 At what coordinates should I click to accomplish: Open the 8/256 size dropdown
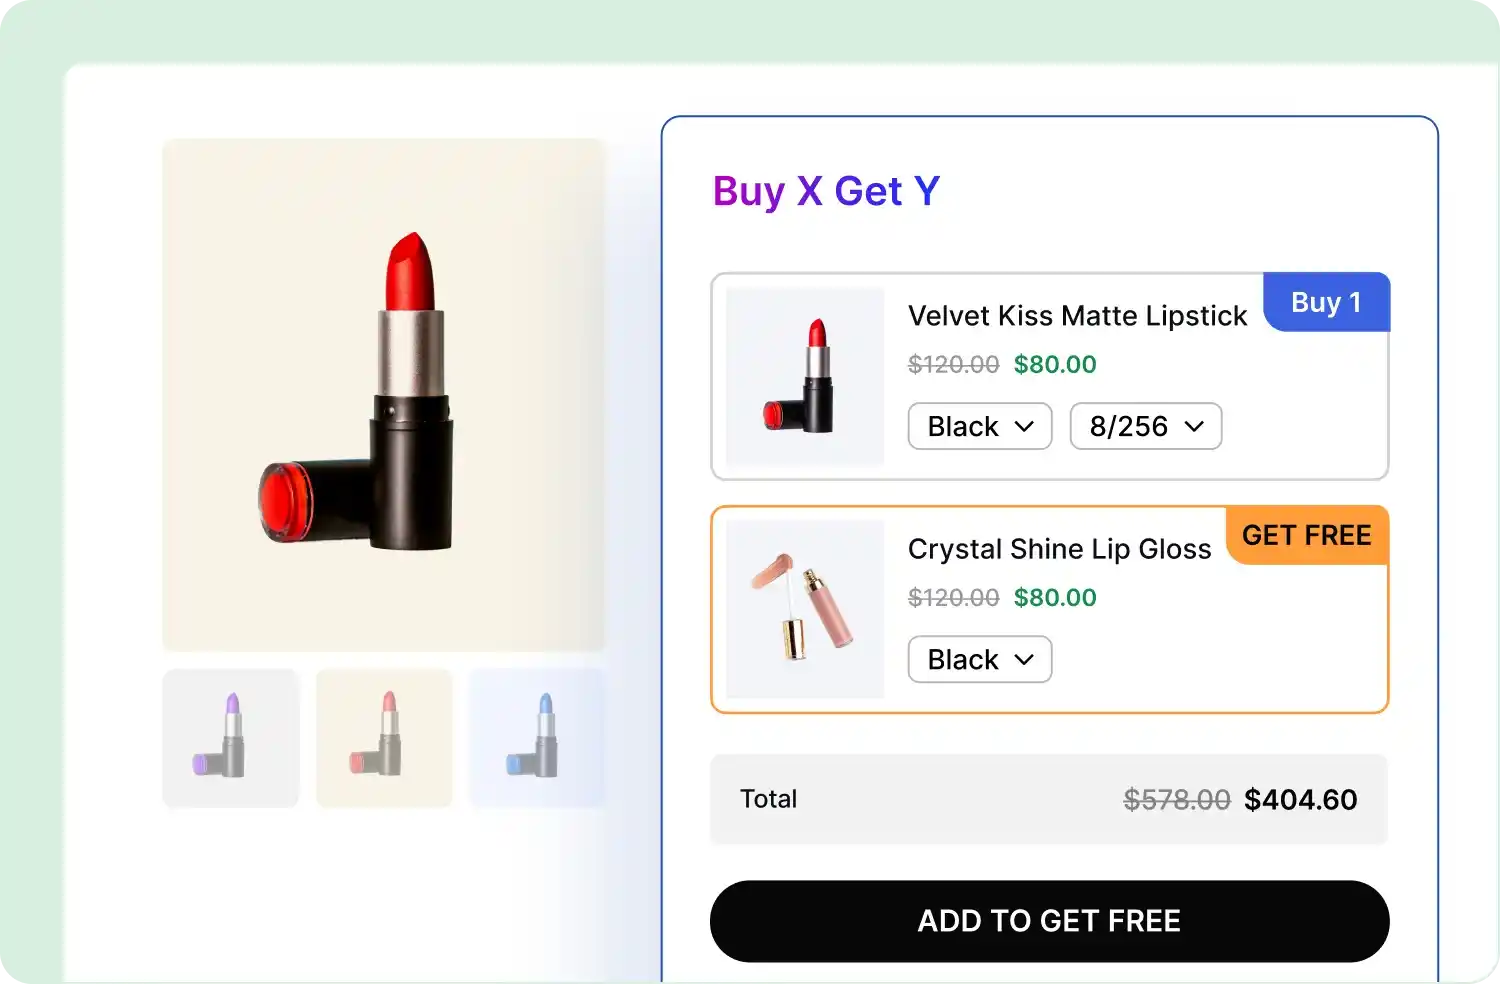[1145, 426]
